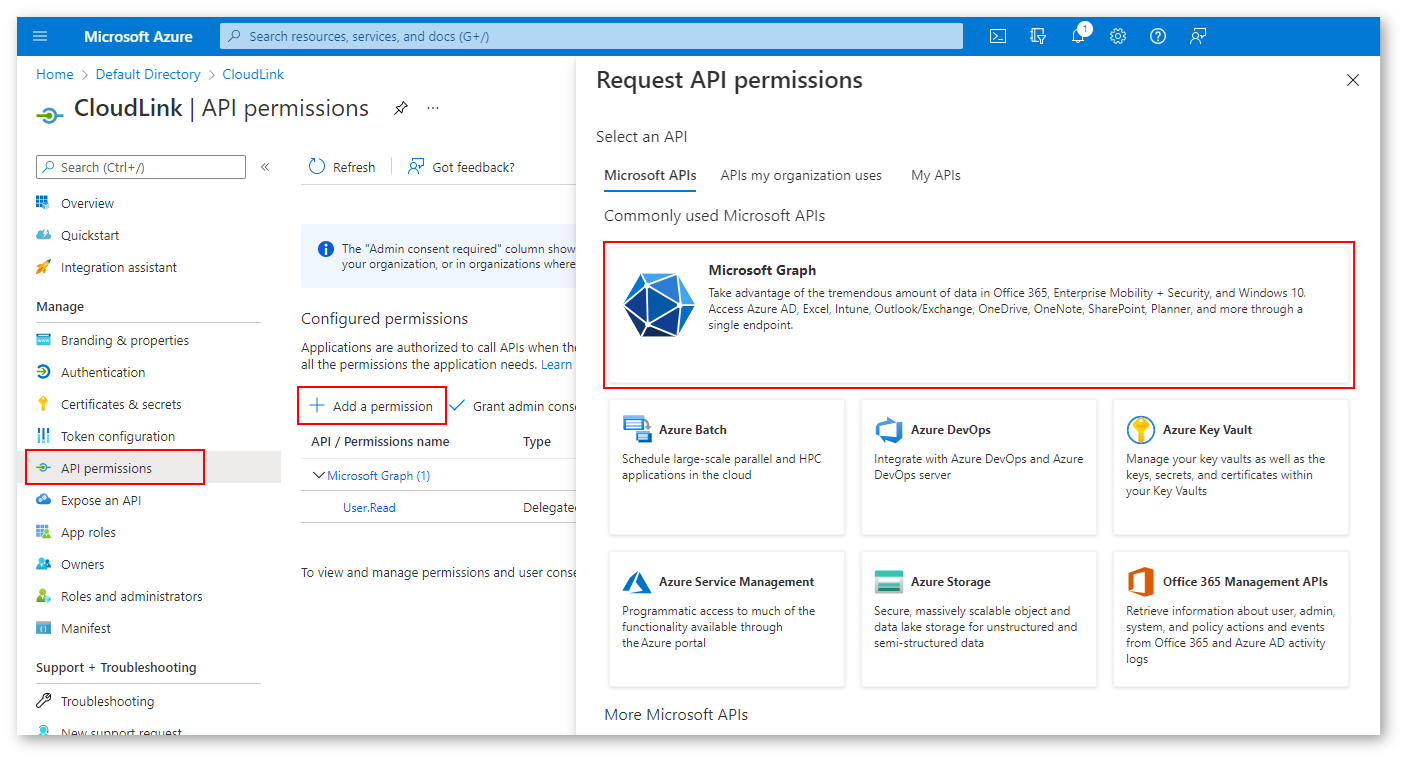Viewport: 1406px width, 761px height.
Task: Select Office 365 Management APIs card
Action: click(x=1231, y=619)
